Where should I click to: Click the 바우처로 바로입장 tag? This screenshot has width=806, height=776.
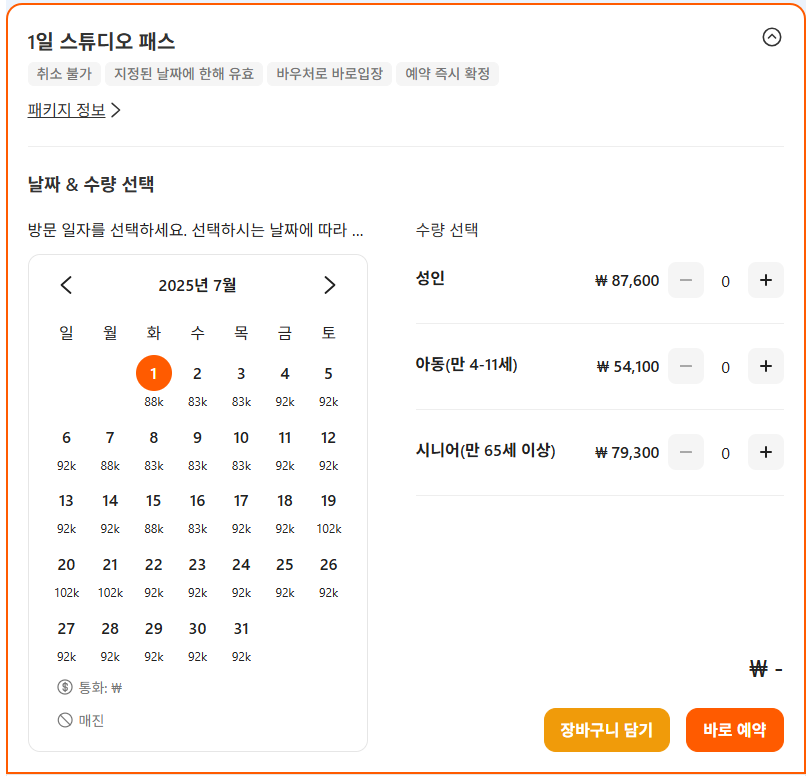click(329, 74)
